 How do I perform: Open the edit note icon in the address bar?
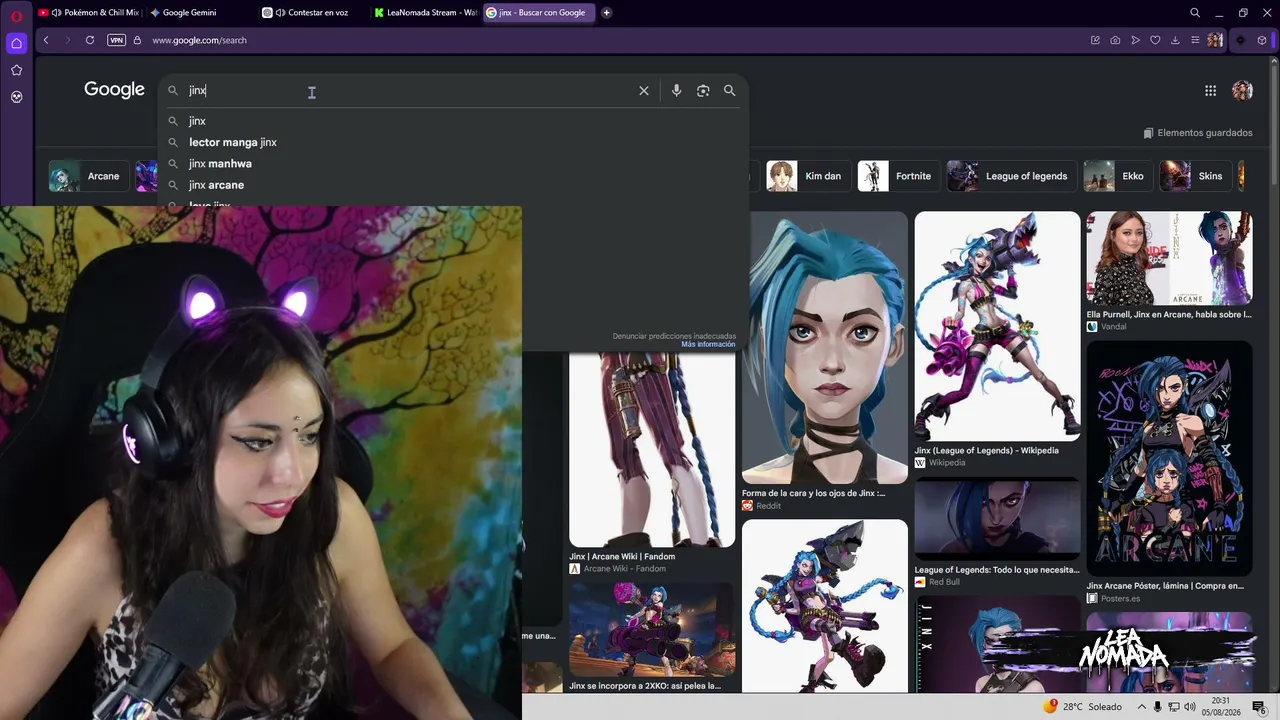pos(1095,40)
